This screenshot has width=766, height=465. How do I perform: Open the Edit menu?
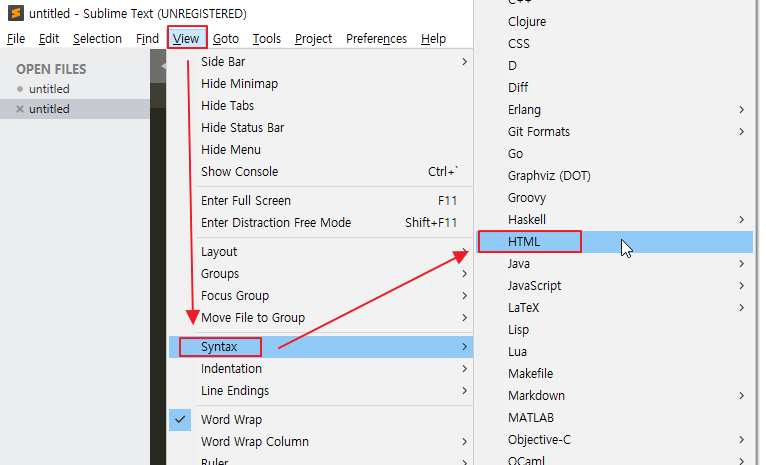pyautogui.click(x=49, y=39)
